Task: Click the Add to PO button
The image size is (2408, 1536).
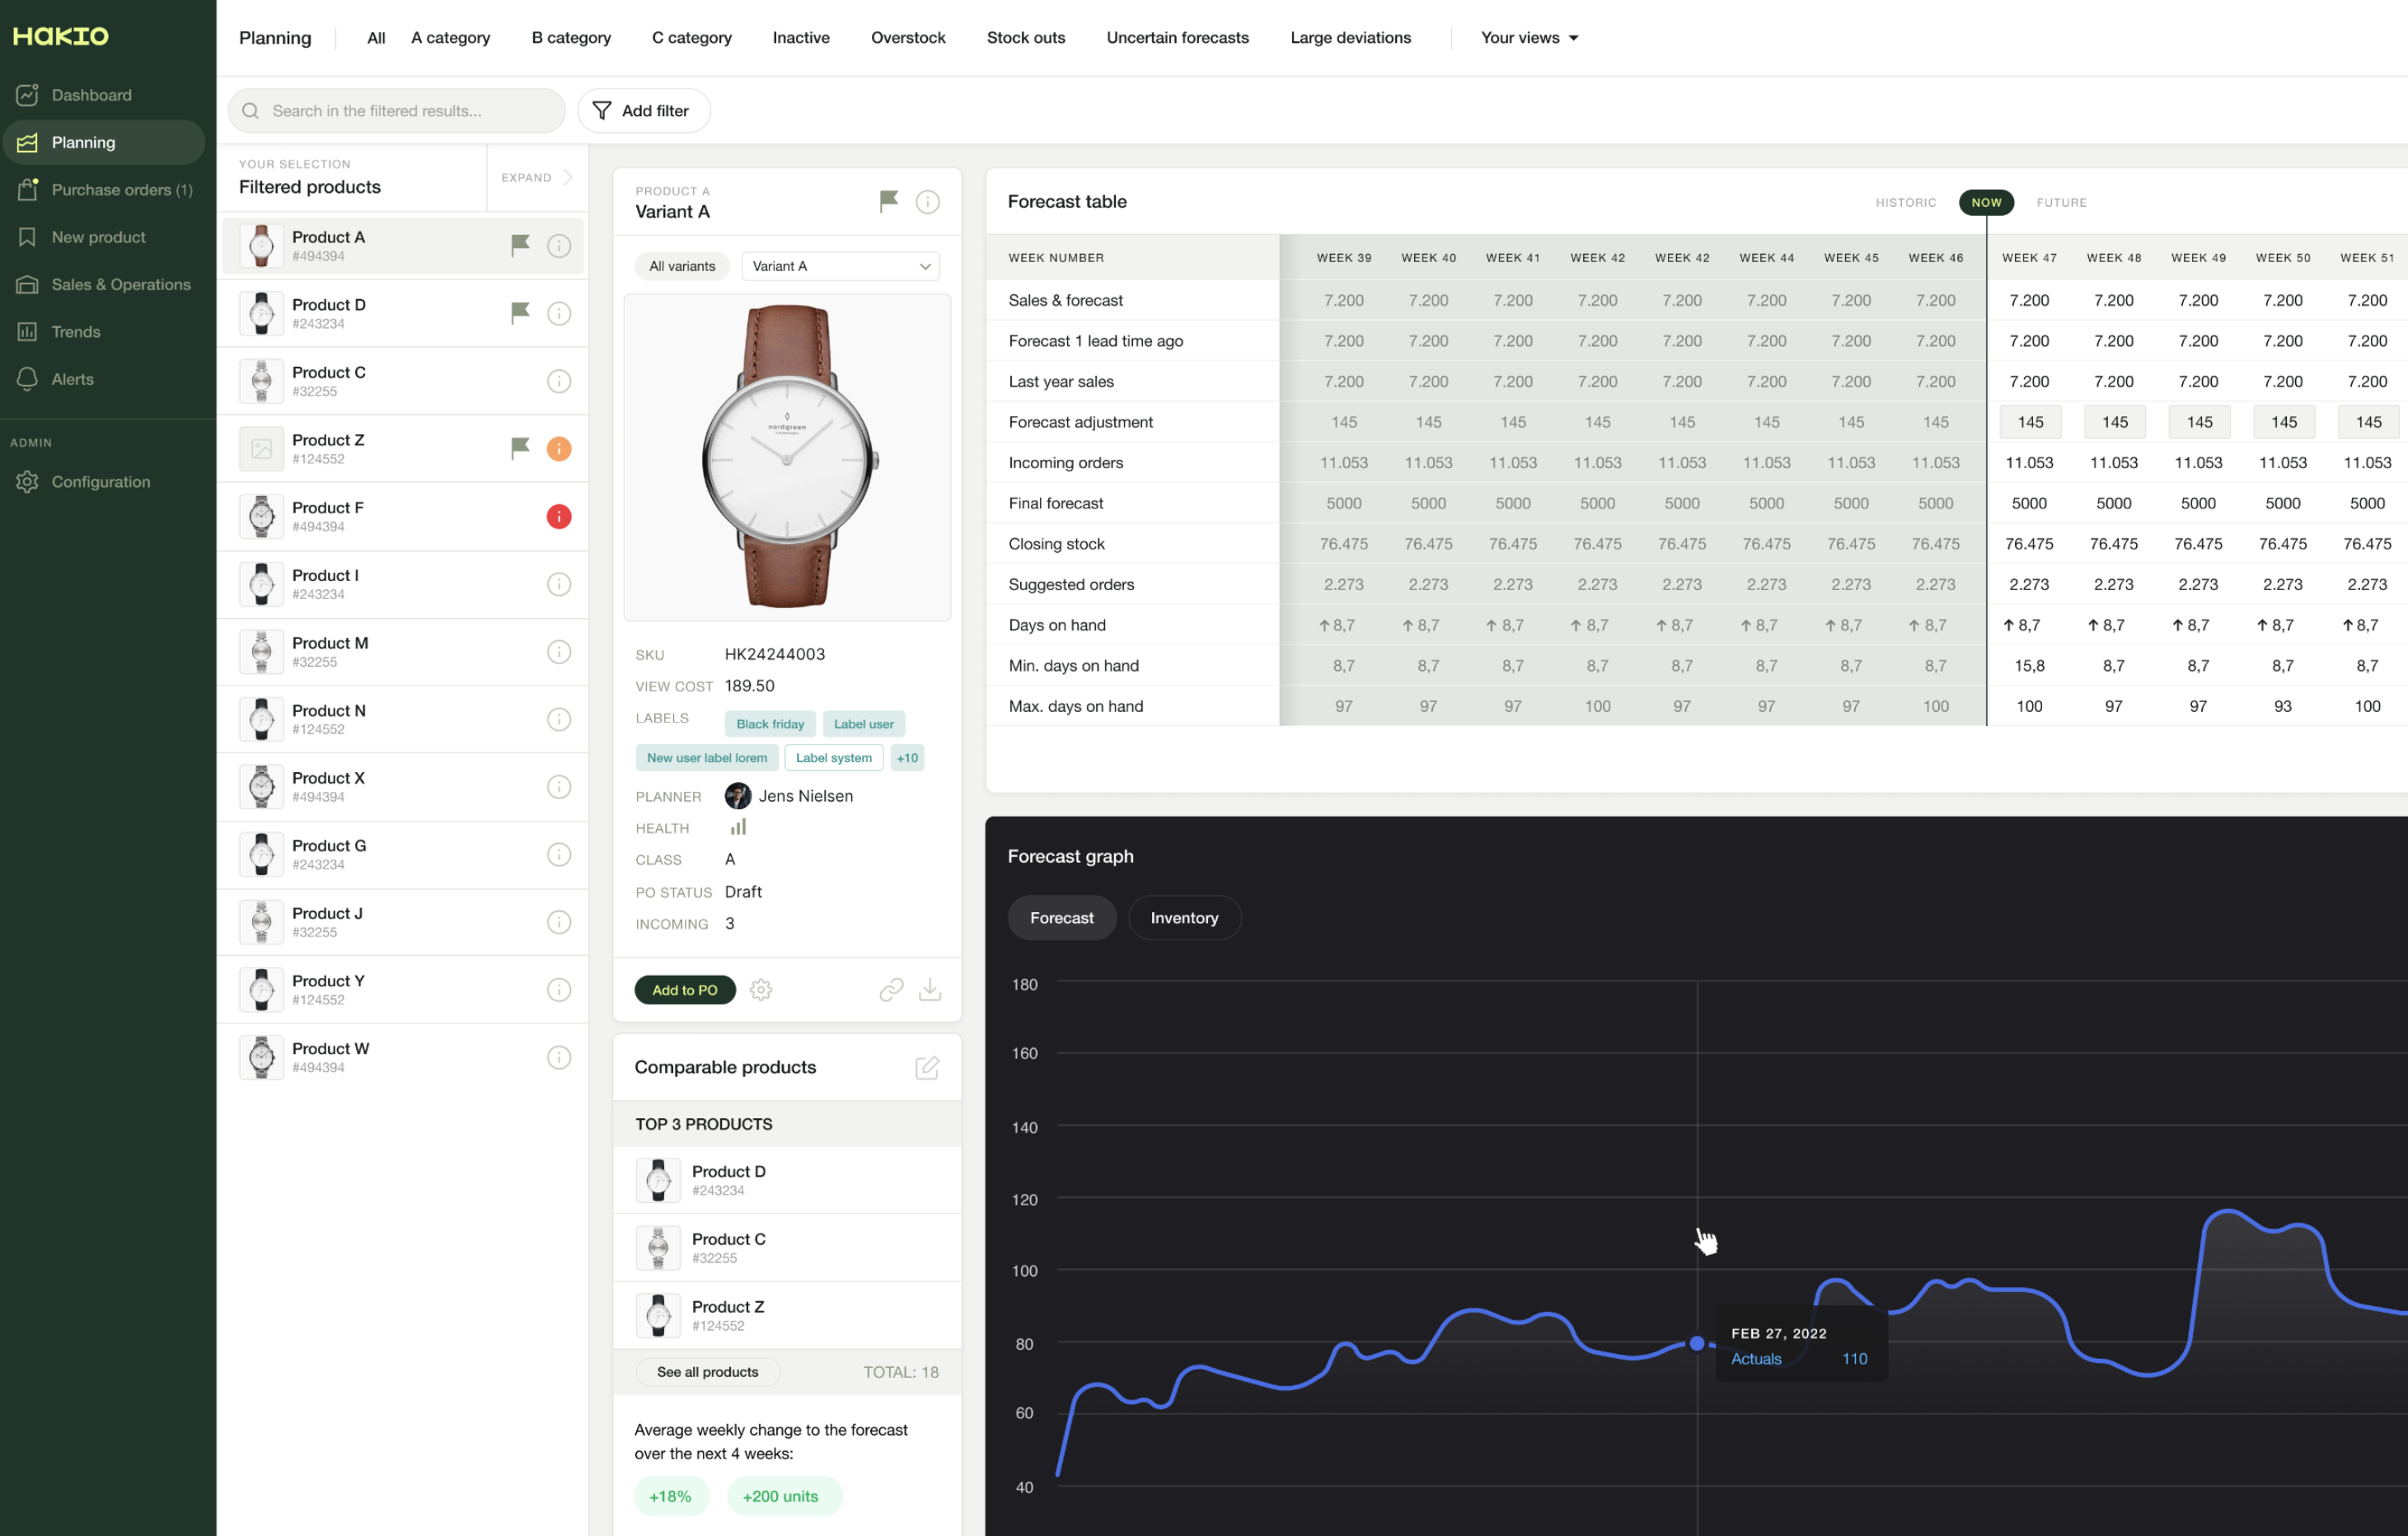Action: (x=684, y=989)
